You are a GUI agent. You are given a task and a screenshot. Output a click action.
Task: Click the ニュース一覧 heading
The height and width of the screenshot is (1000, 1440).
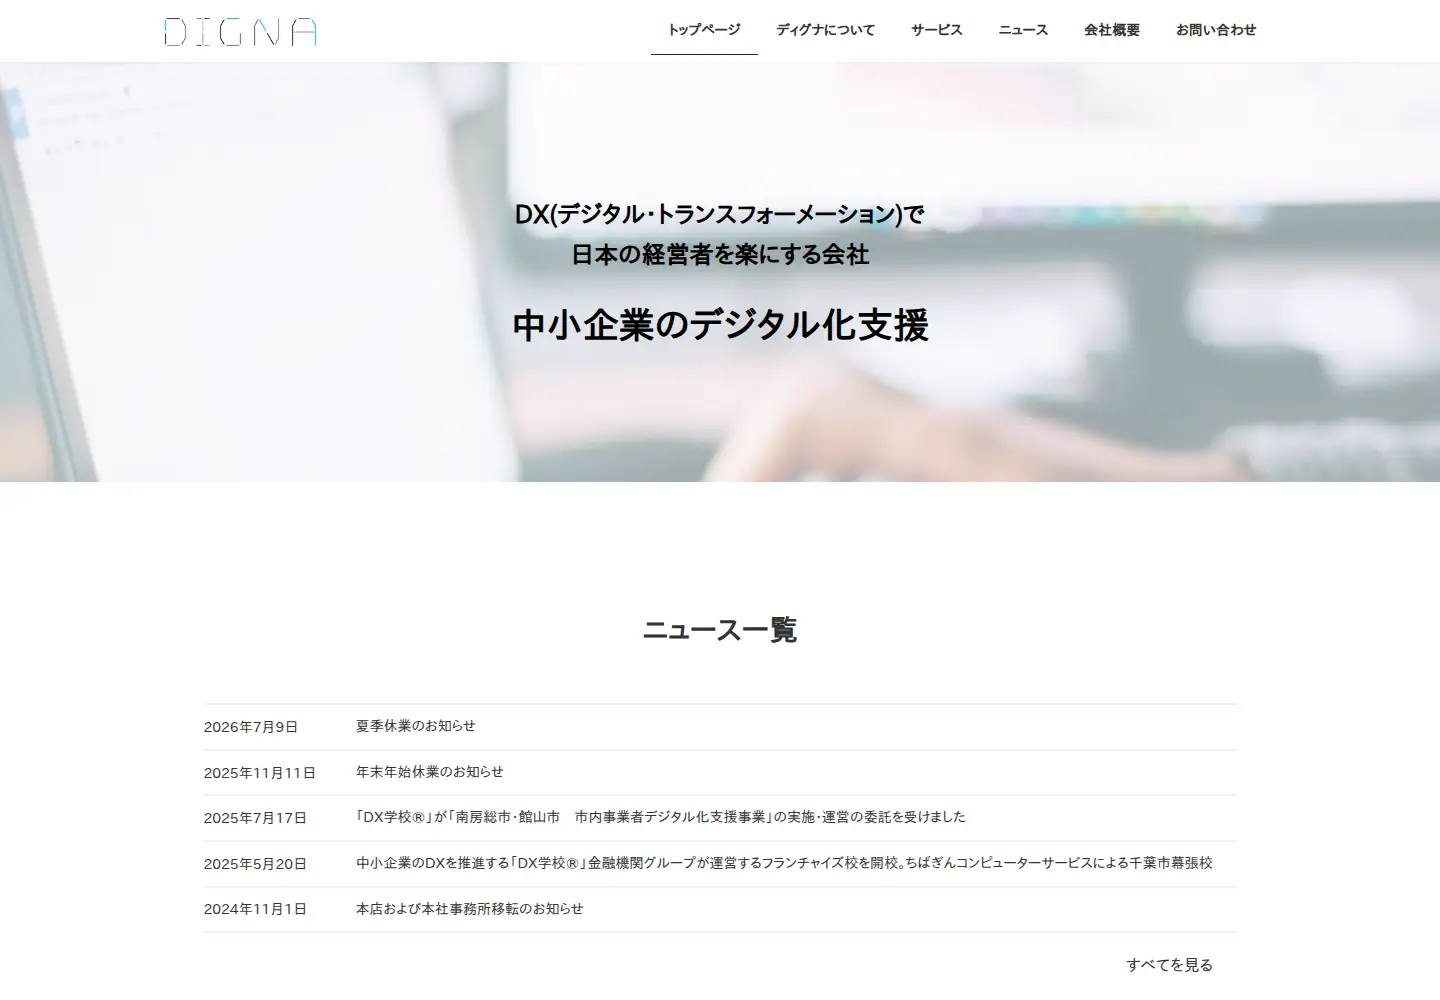(x=720, y=630)
